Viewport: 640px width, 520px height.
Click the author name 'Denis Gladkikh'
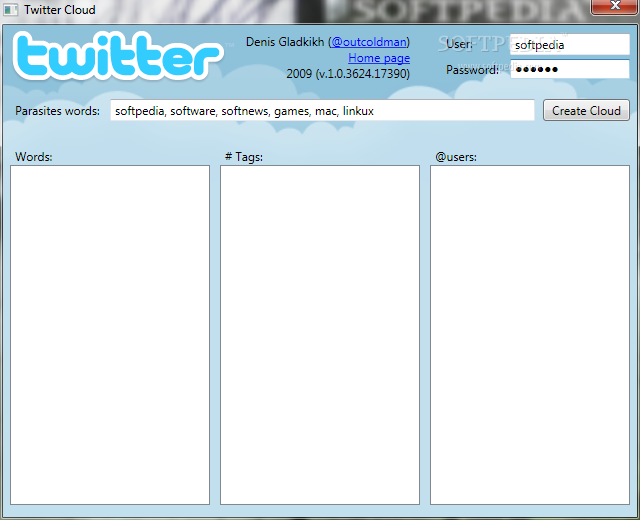point(285,42)
